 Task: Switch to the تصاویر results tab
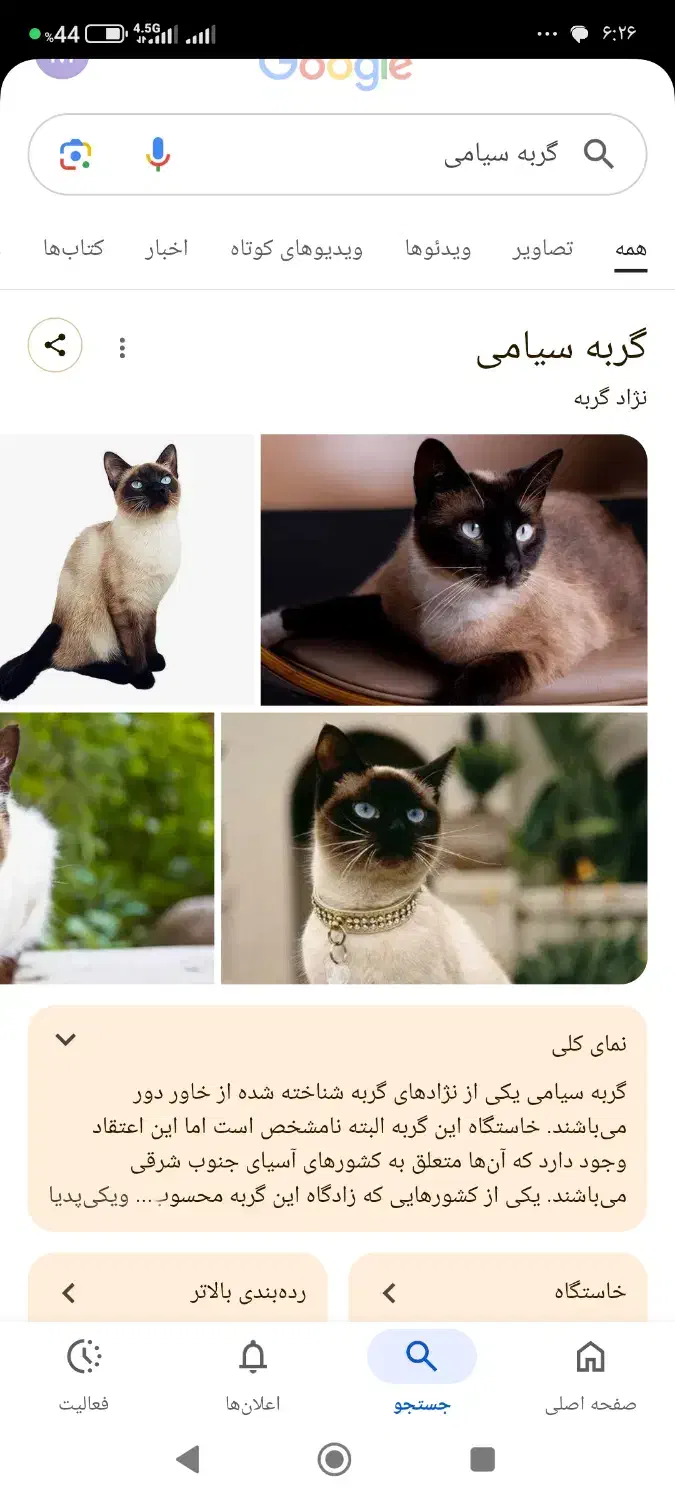click(543, 248)
